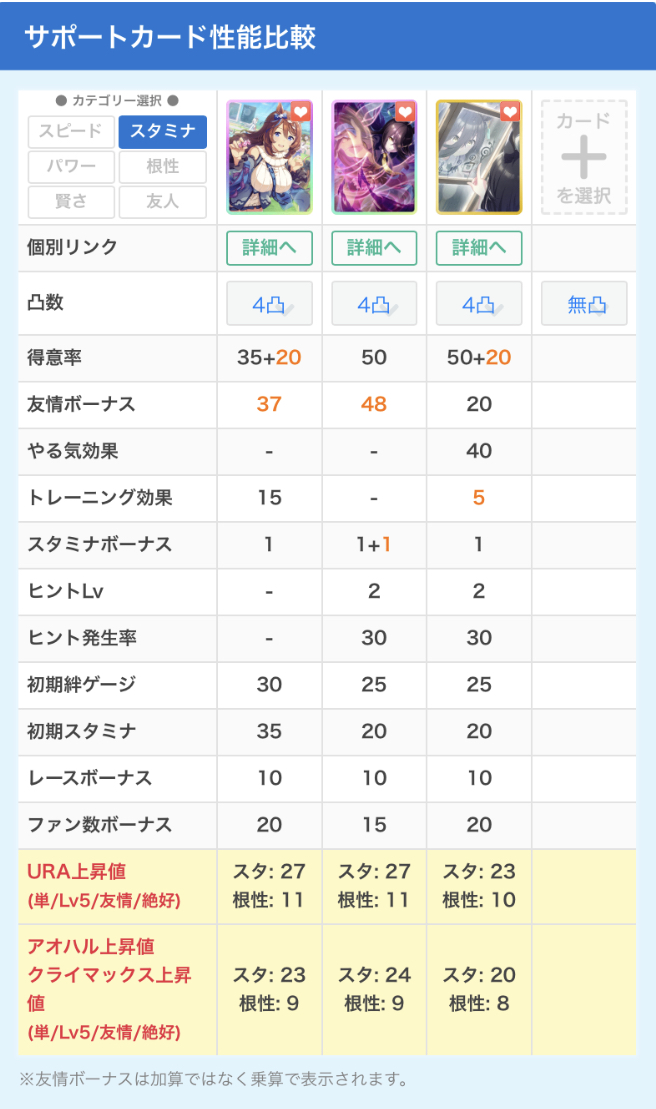Image resolution: width=656 pixels, height=1109 pixels.
Task: Click the heart icon on the second card
Action: pyautogui.click(x=404, y=112)
